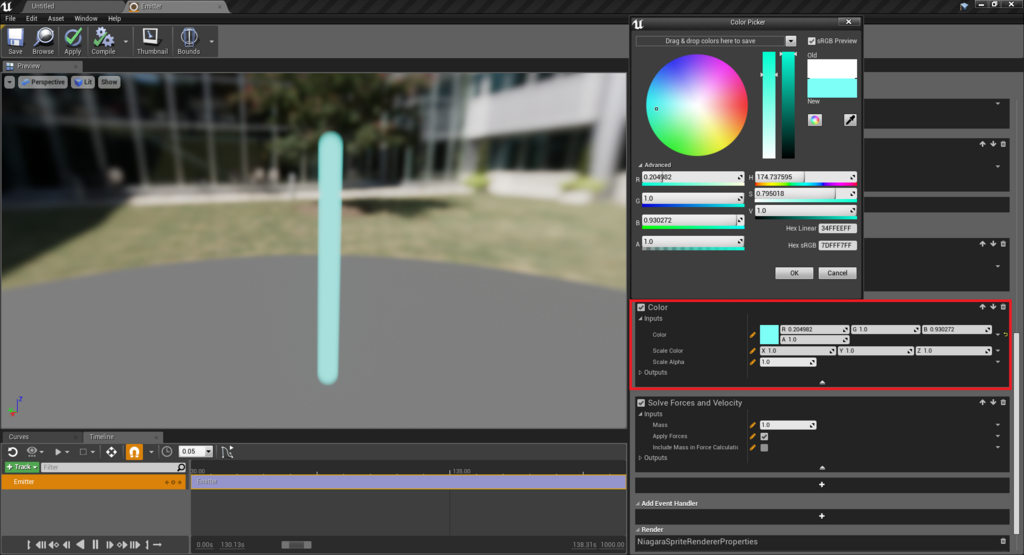The image size is (1024, 555).
Task: Click the play reverse button
Action: (x=80, y=545)
